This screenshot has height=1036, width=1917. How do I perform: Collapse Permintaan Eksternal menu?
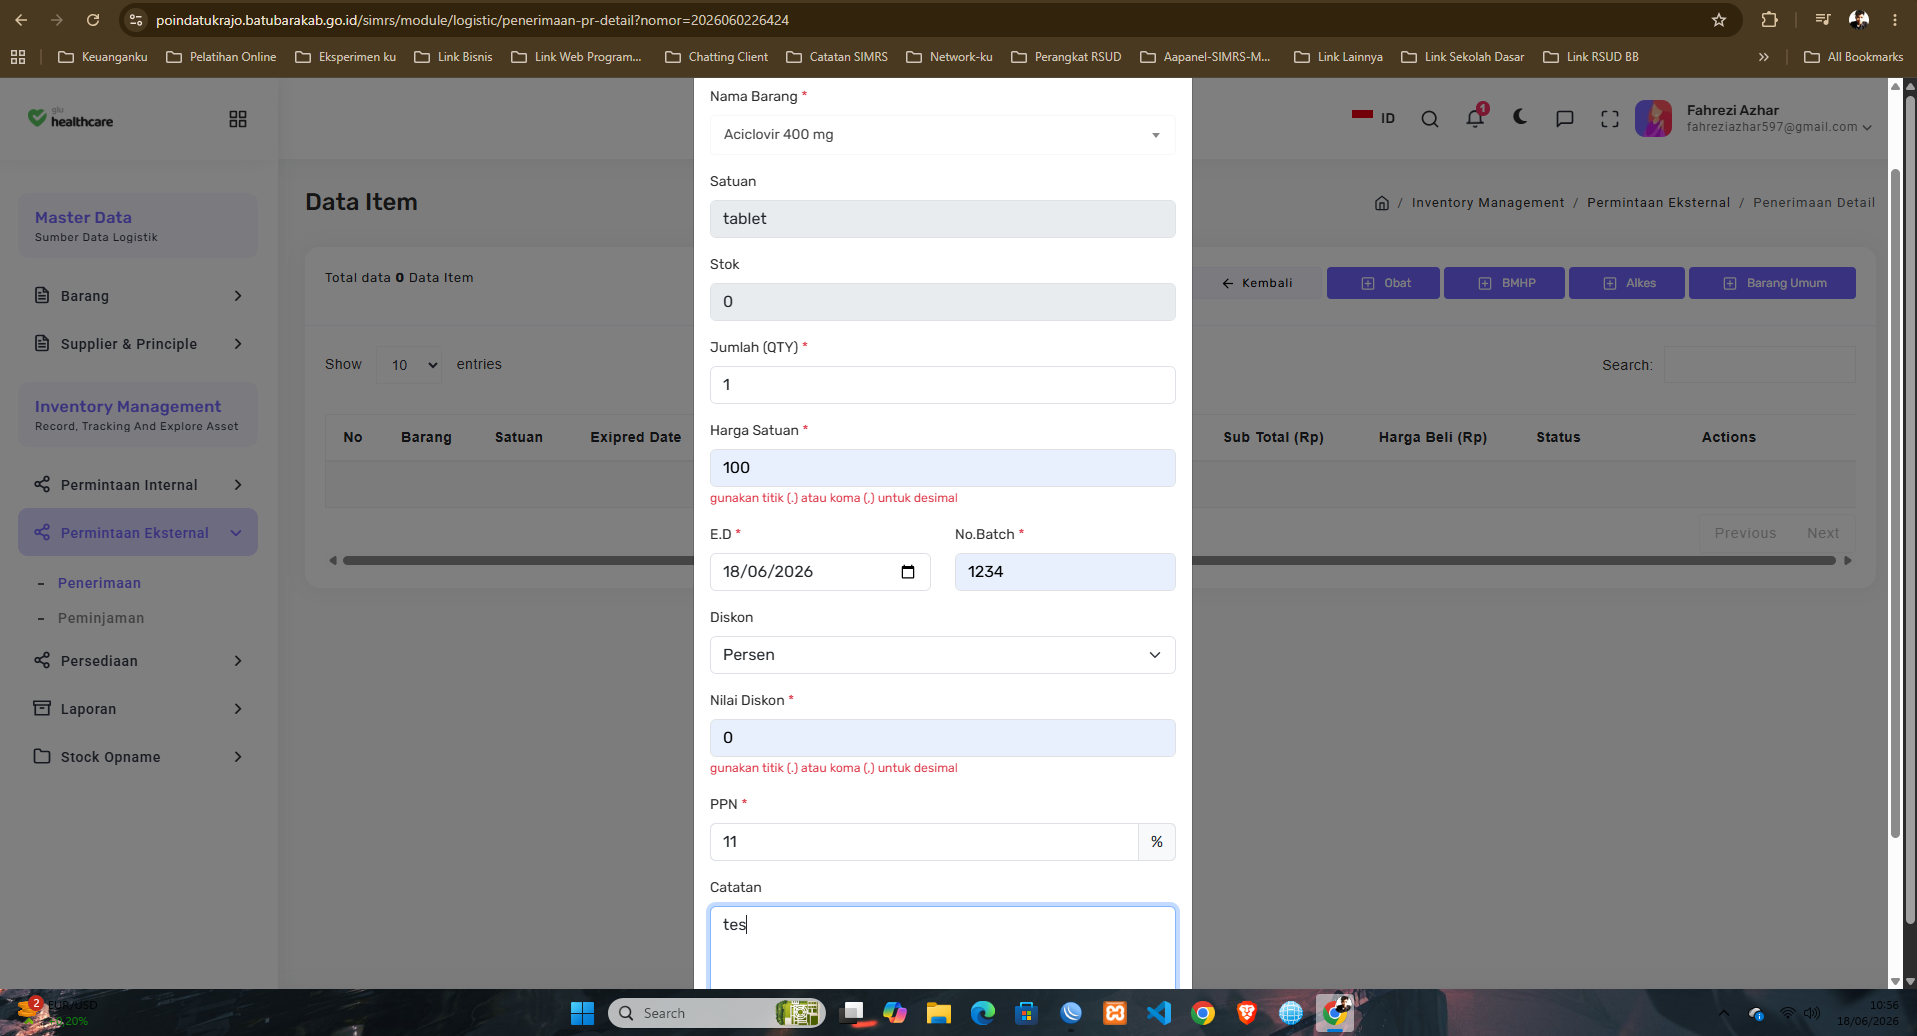tap(138, 532)
